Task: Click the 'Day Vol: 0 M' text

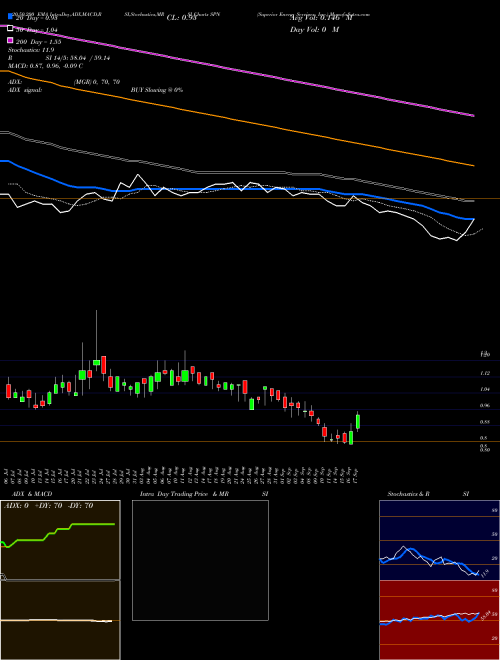Action: (314, 30)
